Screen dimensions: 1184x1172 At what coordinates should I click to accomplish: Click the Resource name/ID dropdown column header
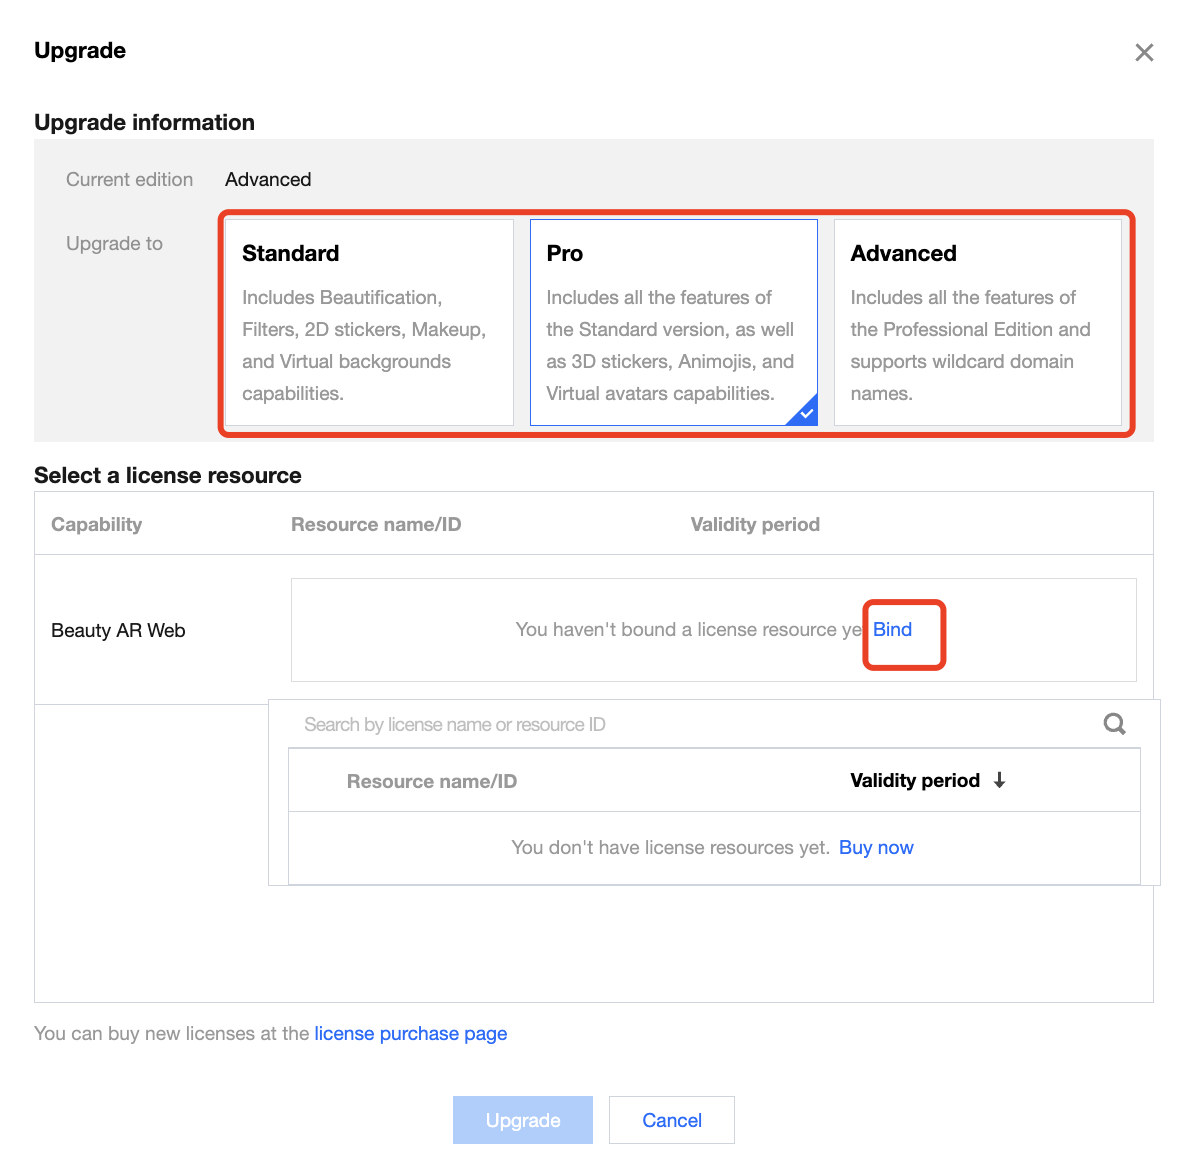(x=431, y=782)
